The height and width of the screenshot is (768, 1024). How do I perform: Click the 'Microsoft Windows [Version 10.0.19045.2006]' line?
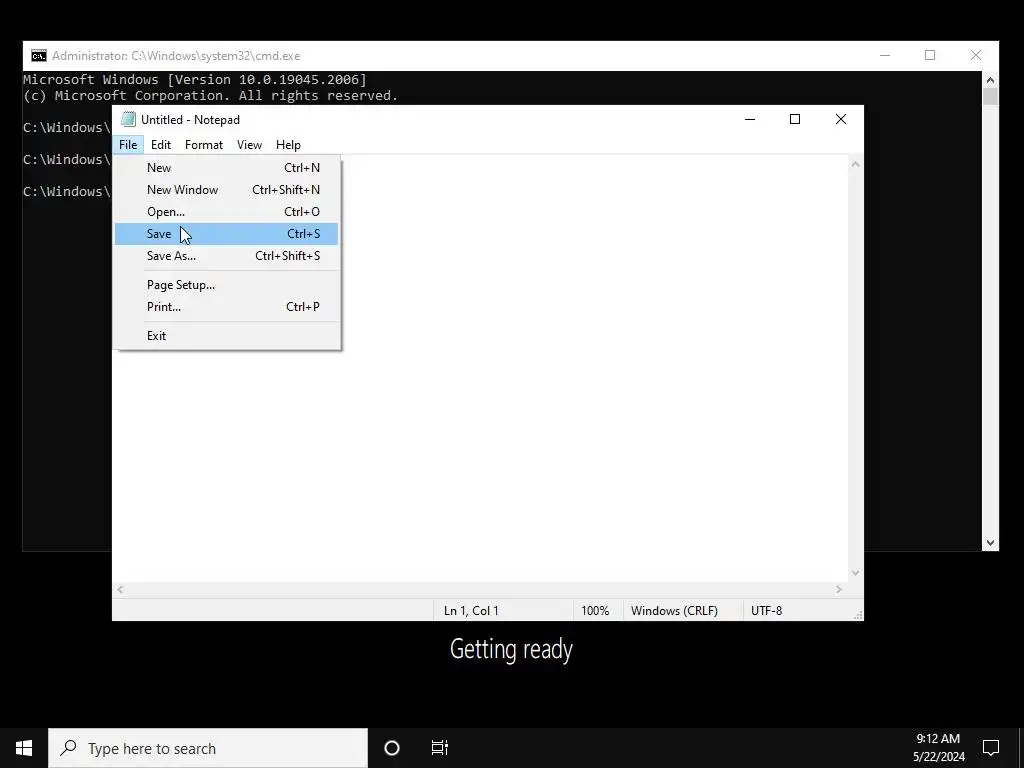(x=195, y=80)
